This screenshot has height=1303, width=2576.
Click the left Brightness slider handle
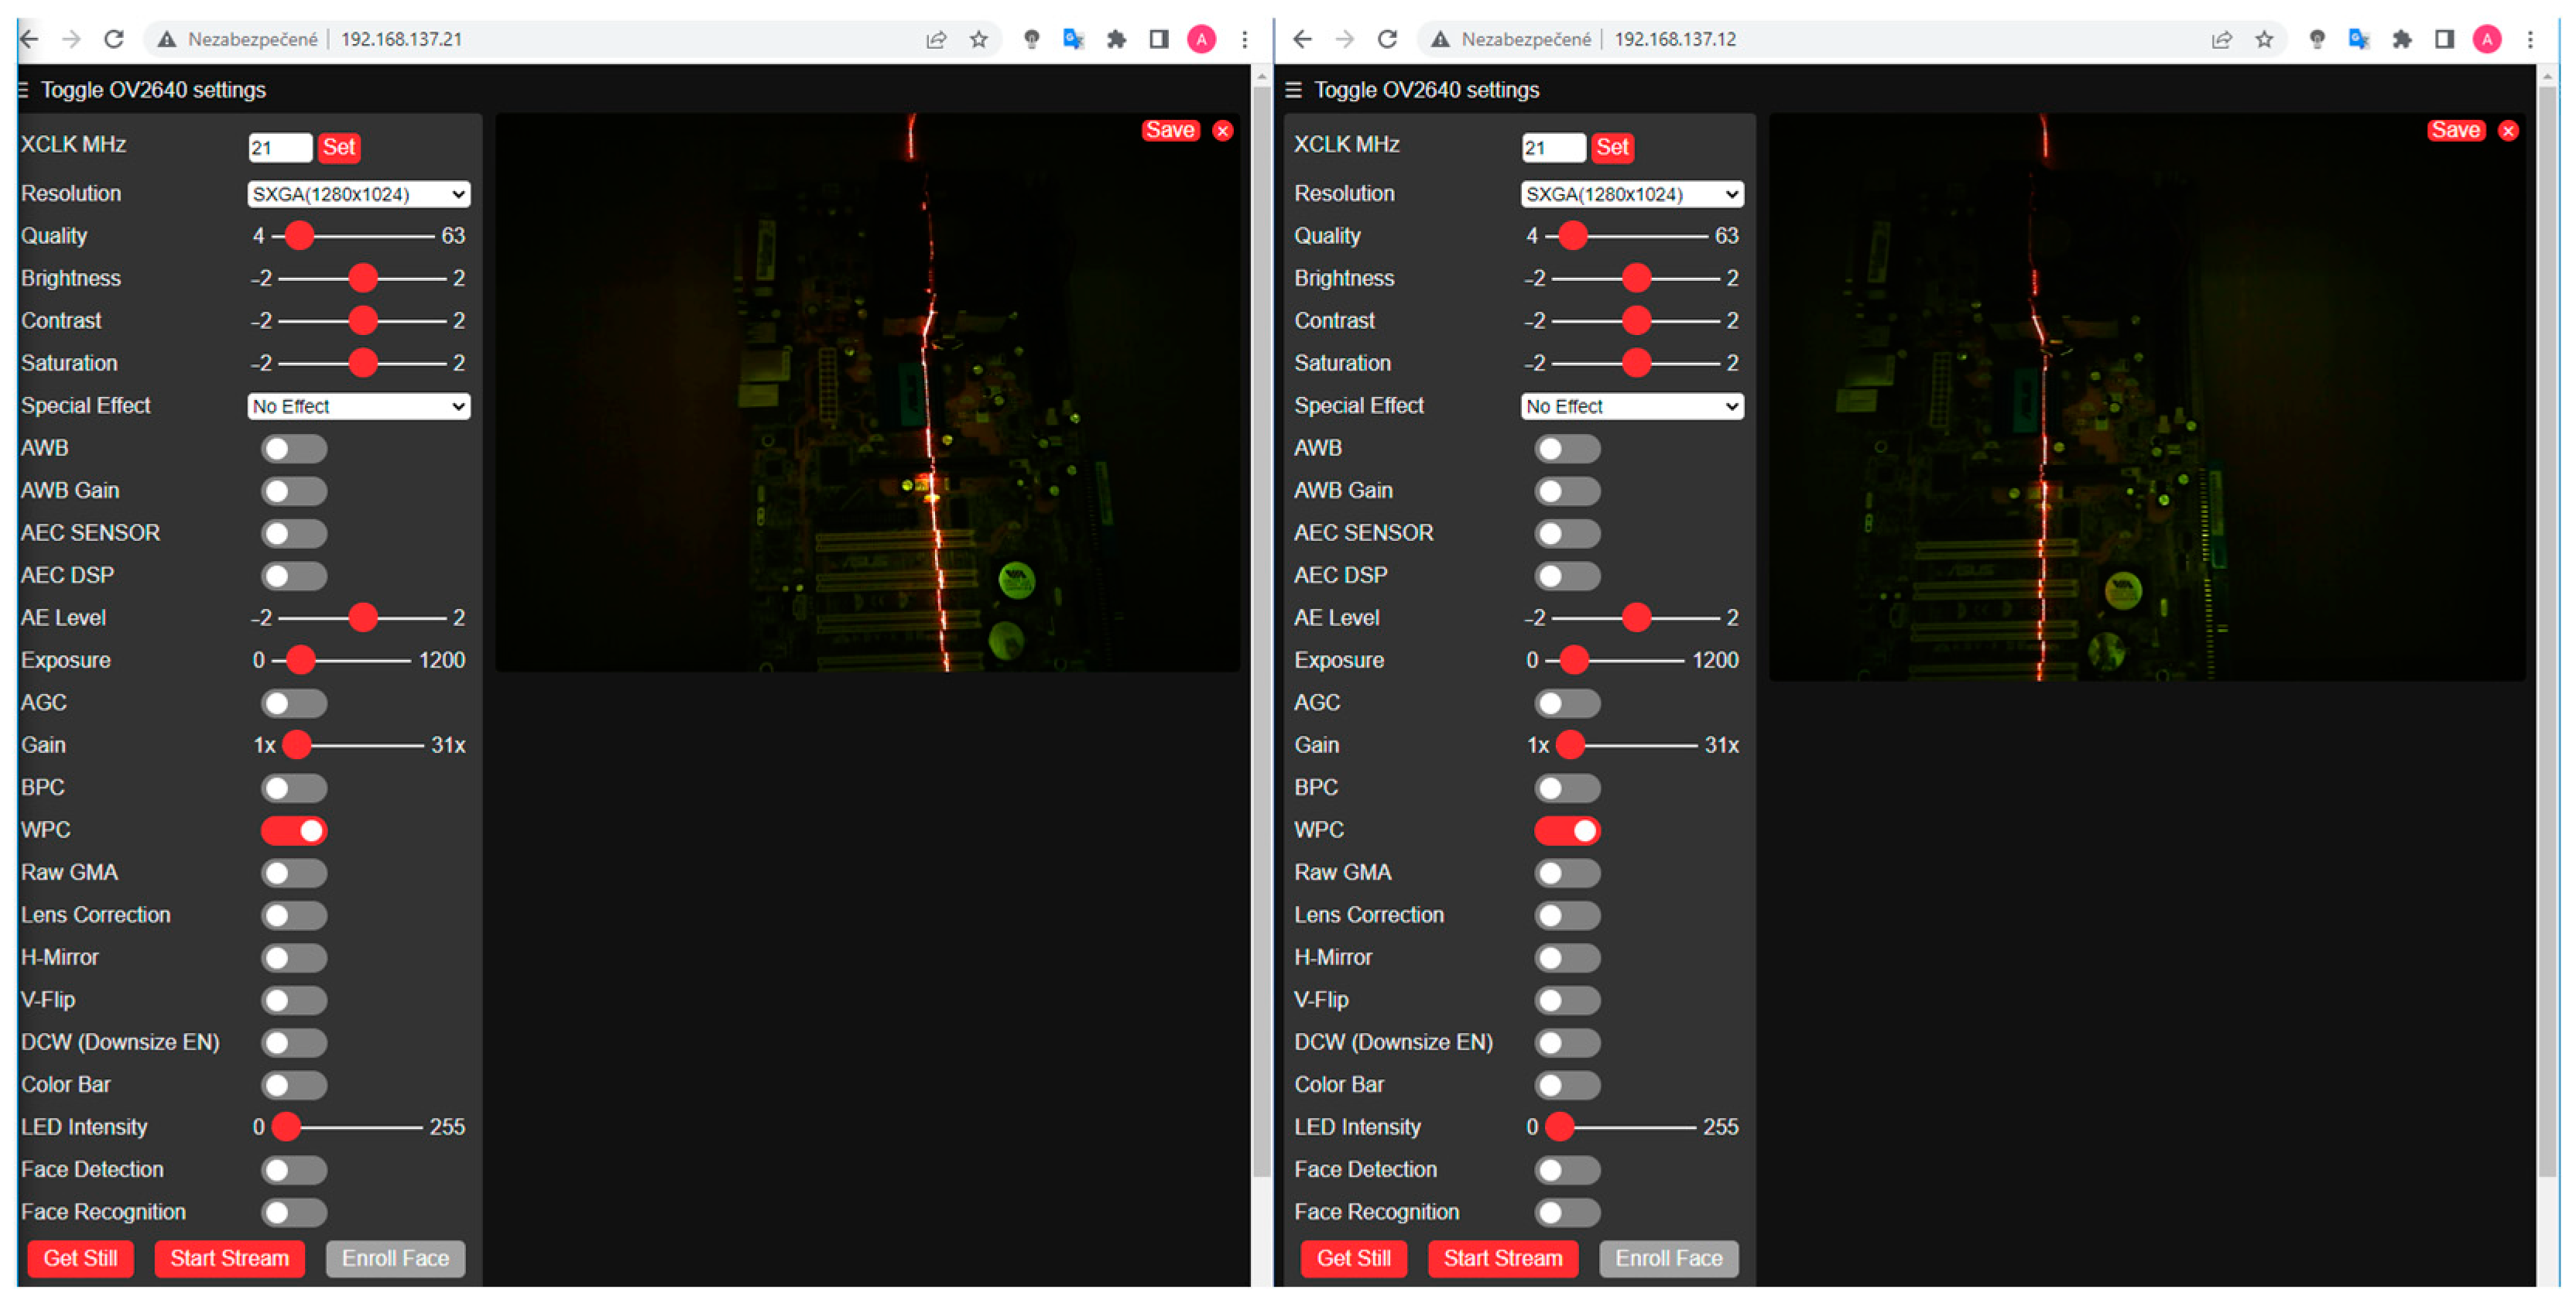[363, 278]
